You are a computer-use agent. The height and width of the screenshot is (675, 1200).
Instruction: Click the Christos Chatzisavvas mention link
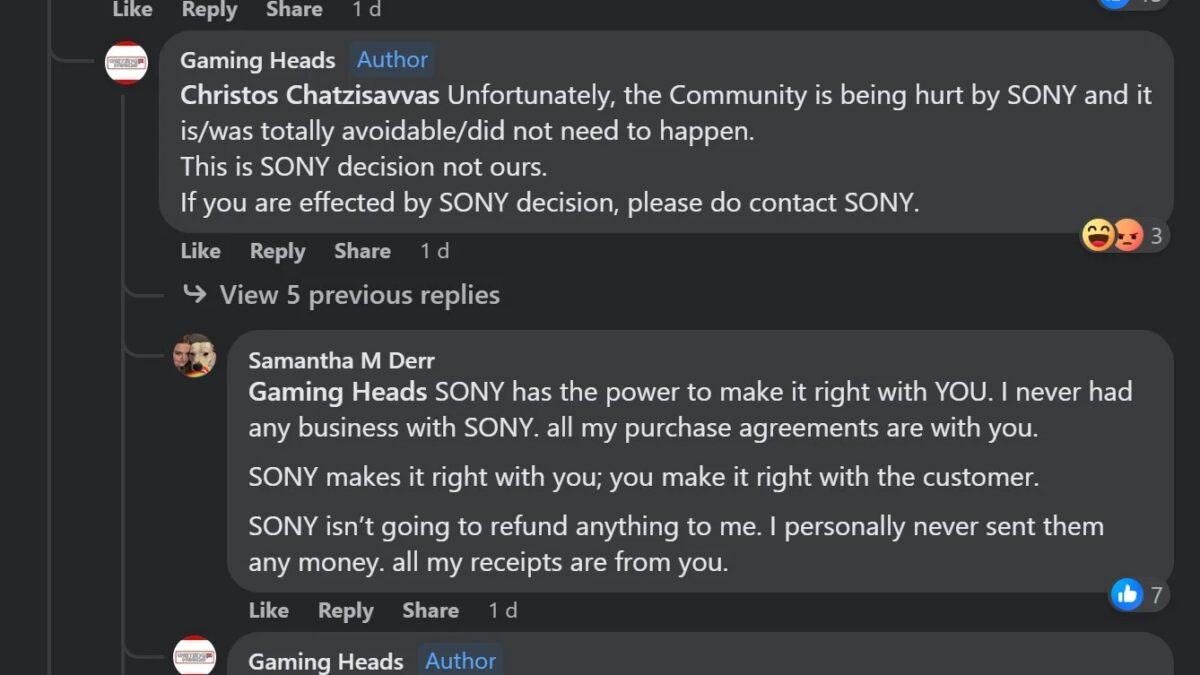[310, 95]
